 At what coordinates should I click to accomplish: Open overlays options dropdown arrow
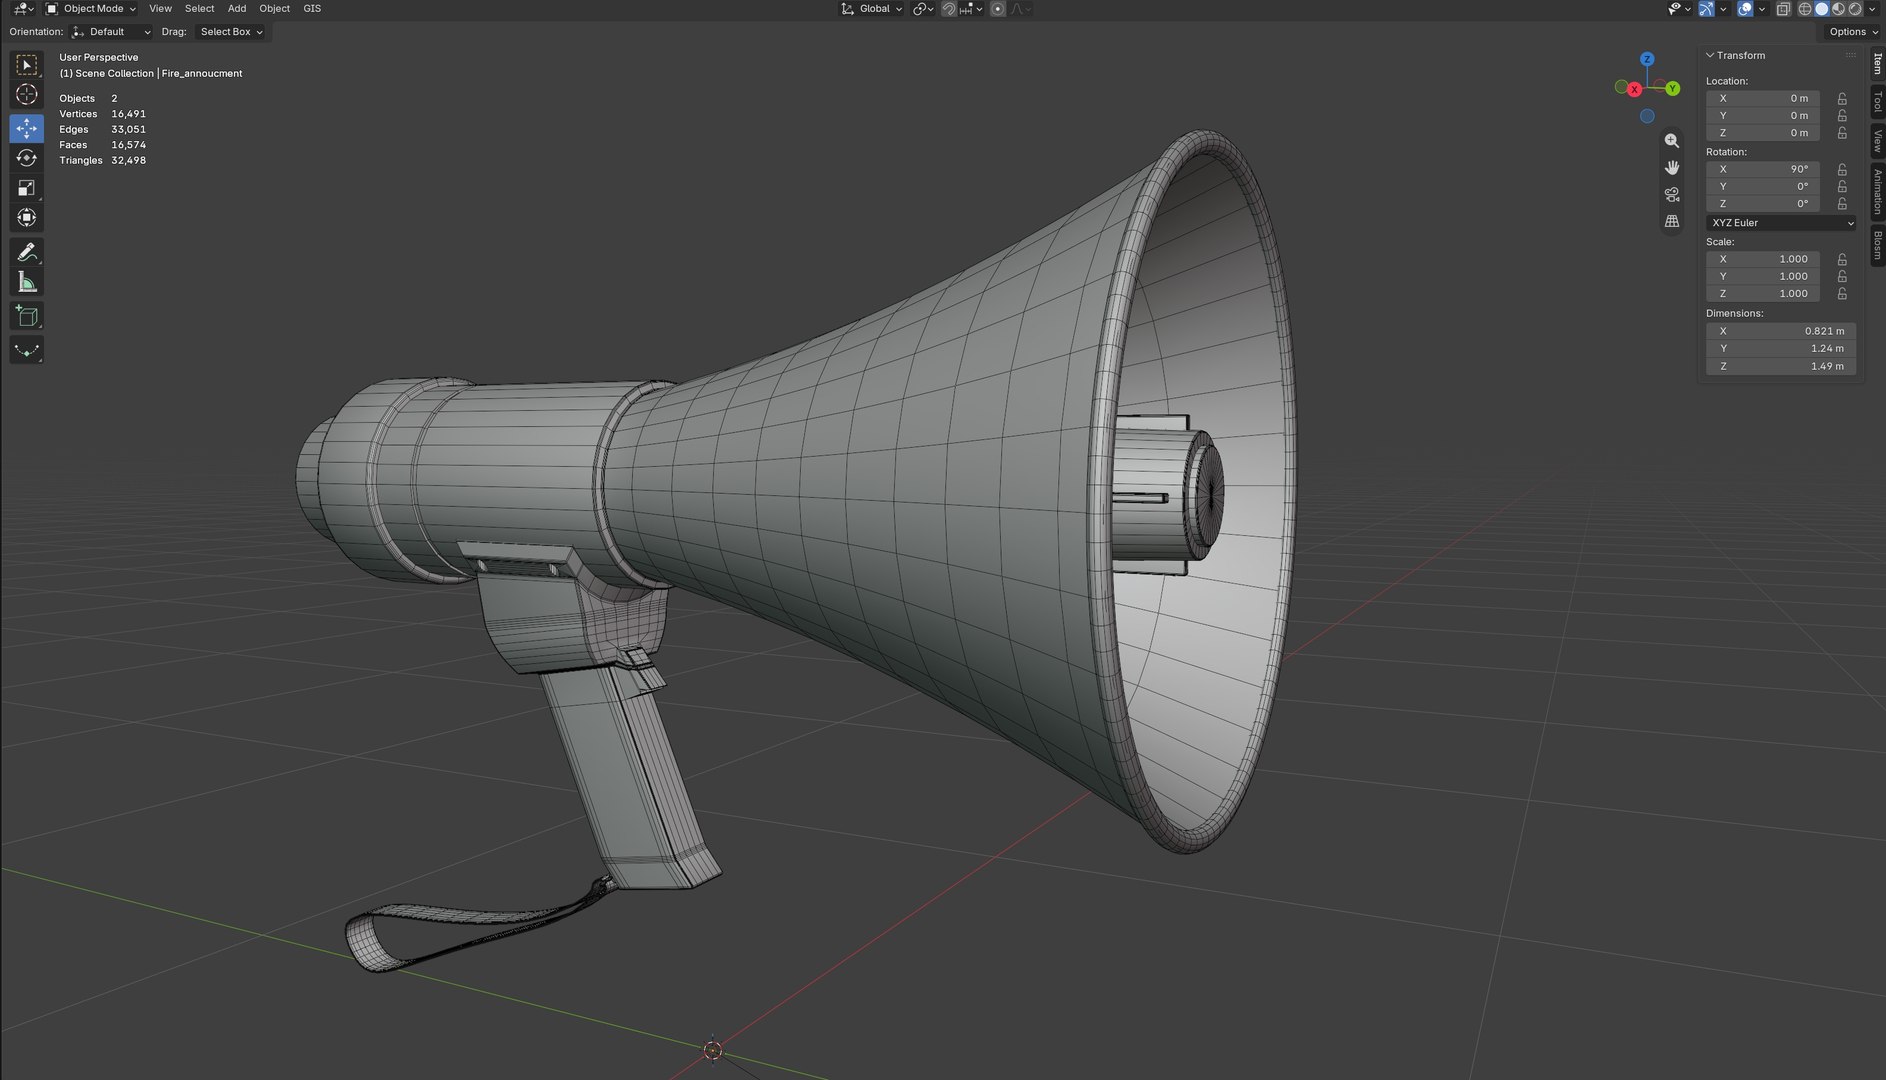(x=1762, y=9)
